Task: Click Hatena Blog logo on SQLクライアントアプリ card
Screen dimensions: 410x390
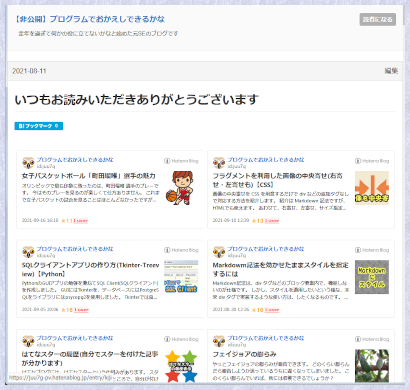Action: (181, 250)
